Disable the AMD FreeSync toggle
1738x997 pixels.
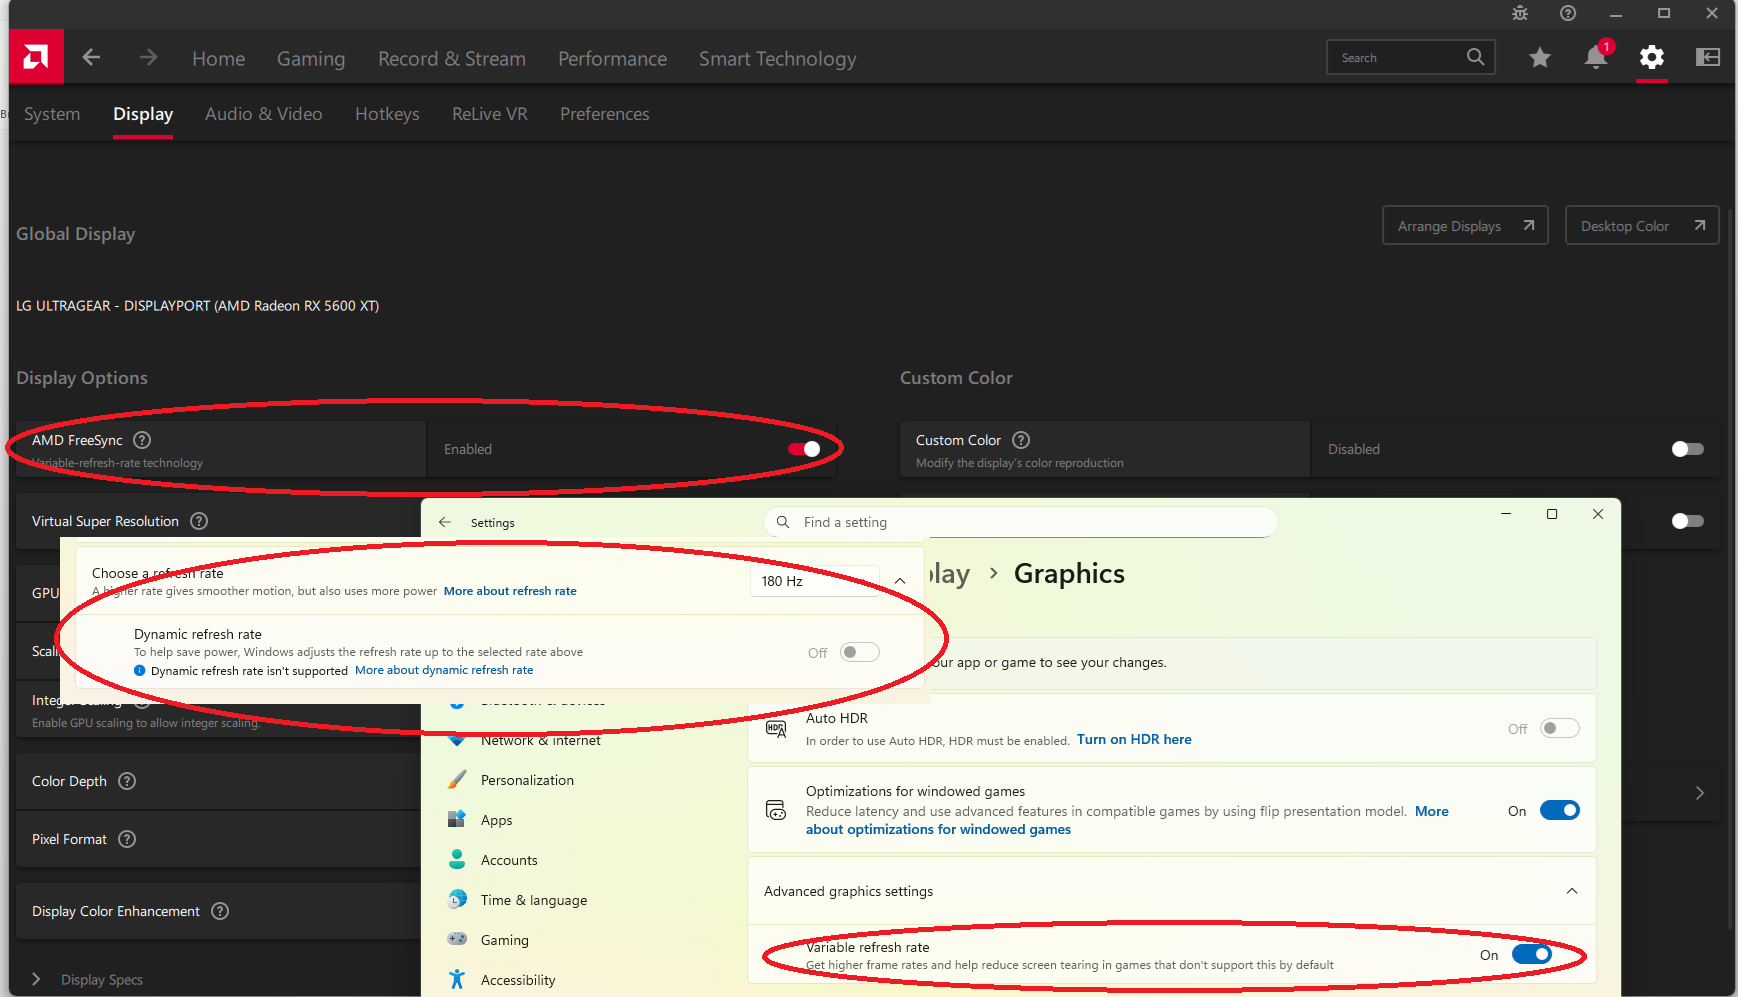pos(804,449)
